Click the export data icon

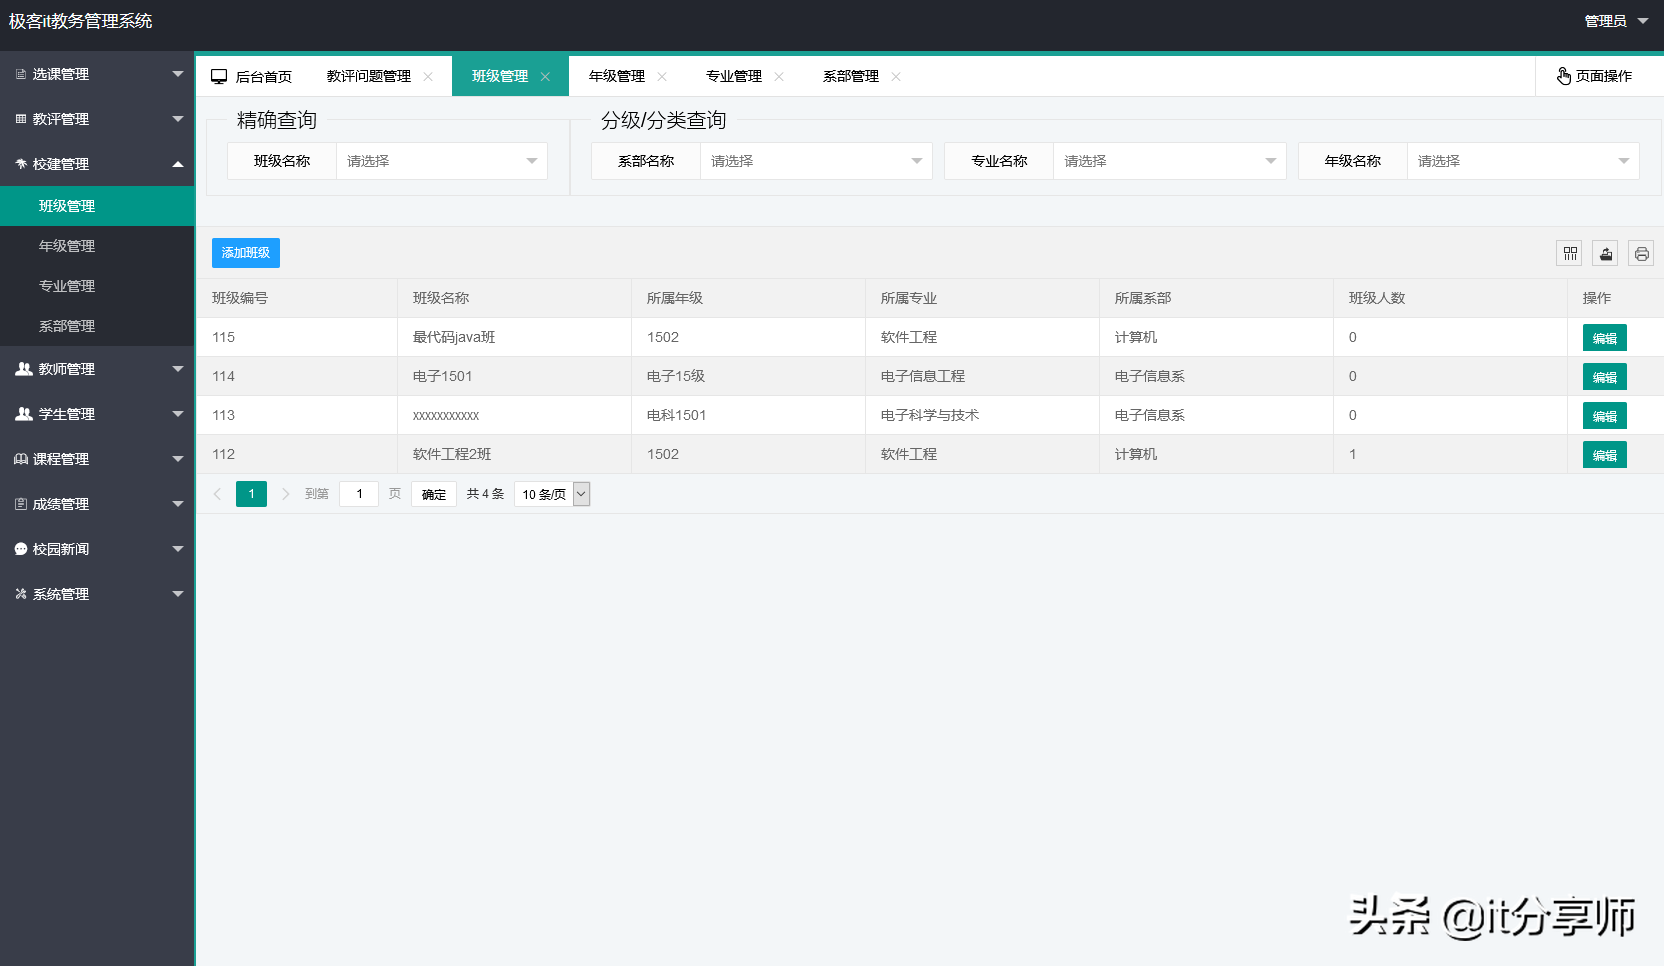click(1605, 253)
